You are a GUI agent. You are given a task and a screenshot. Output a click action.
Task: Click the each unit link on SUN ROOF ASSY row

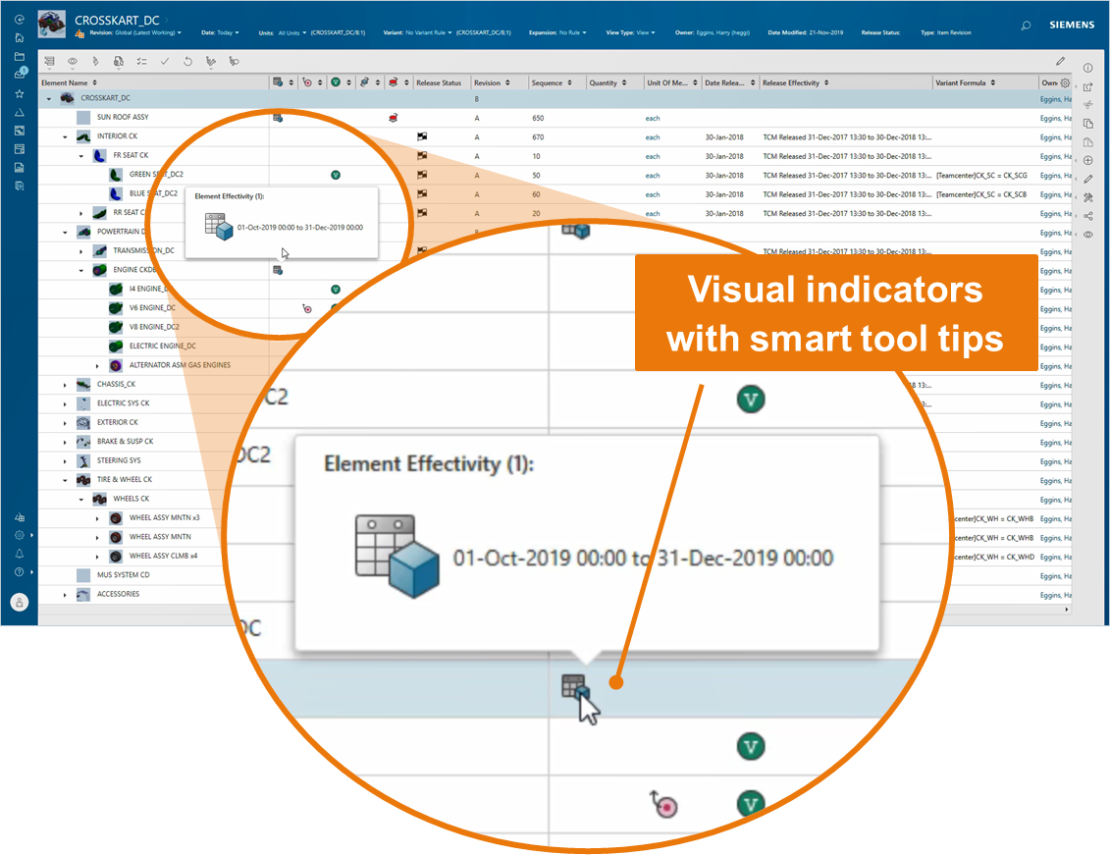pos(652,118)
